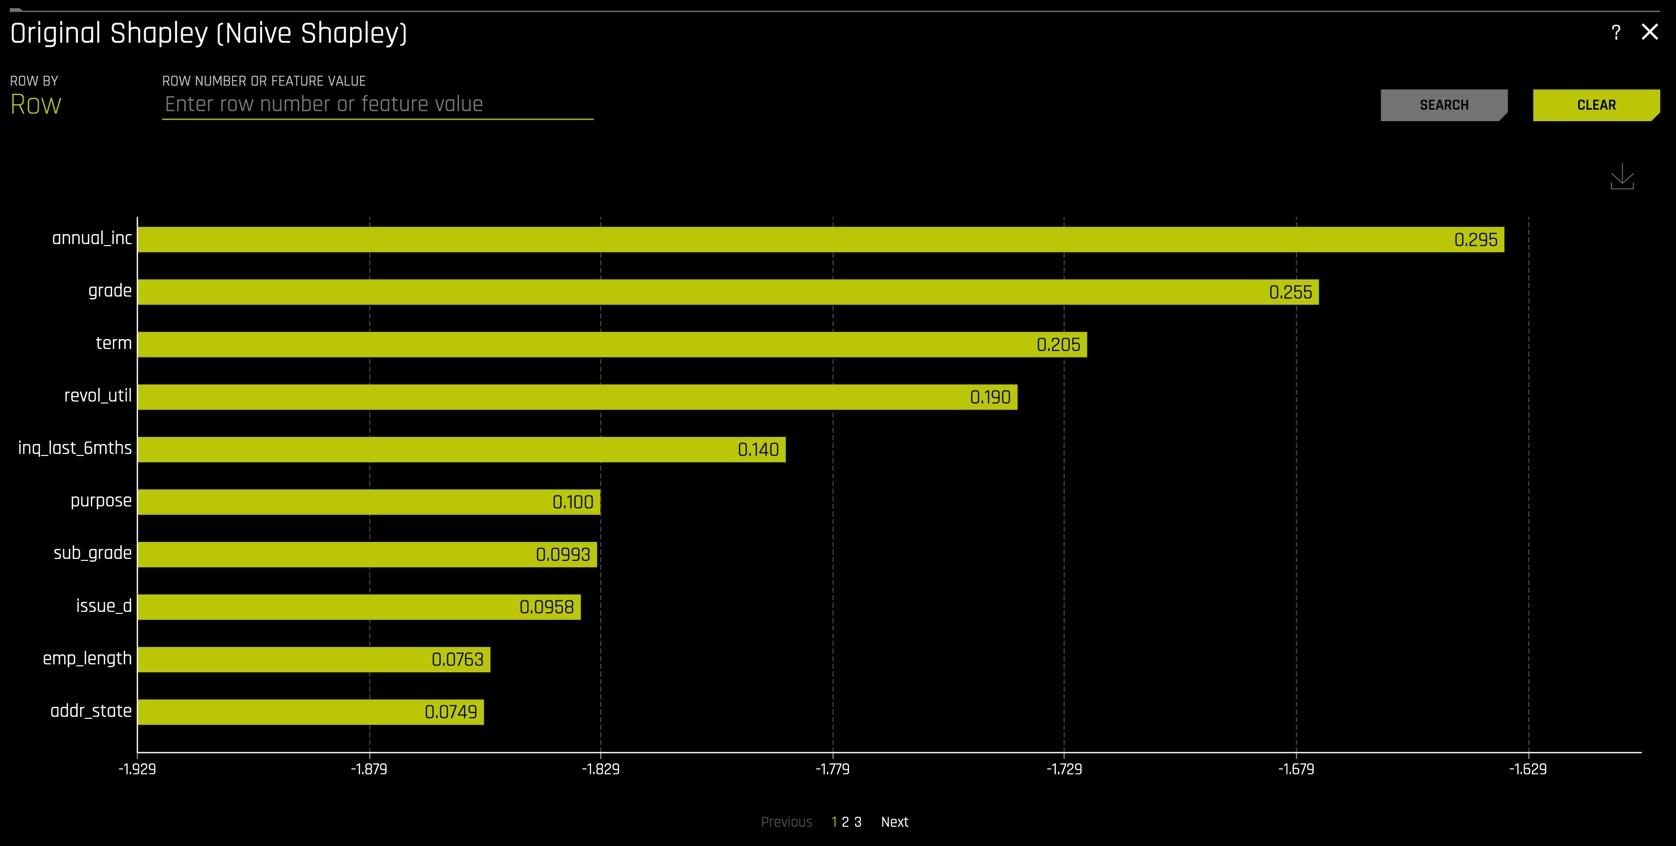This screenshot has width=1676, height=846.
Task: Click the download chart icon
Action: pos(1621,178)
